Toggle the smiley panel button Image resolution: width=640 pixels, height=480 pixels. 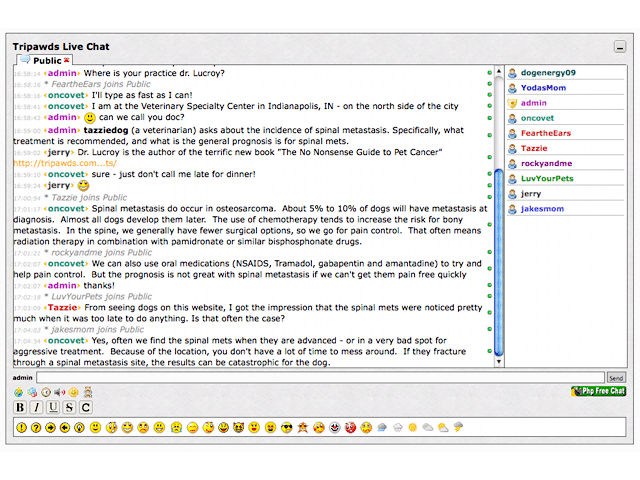tap(73, 393)
